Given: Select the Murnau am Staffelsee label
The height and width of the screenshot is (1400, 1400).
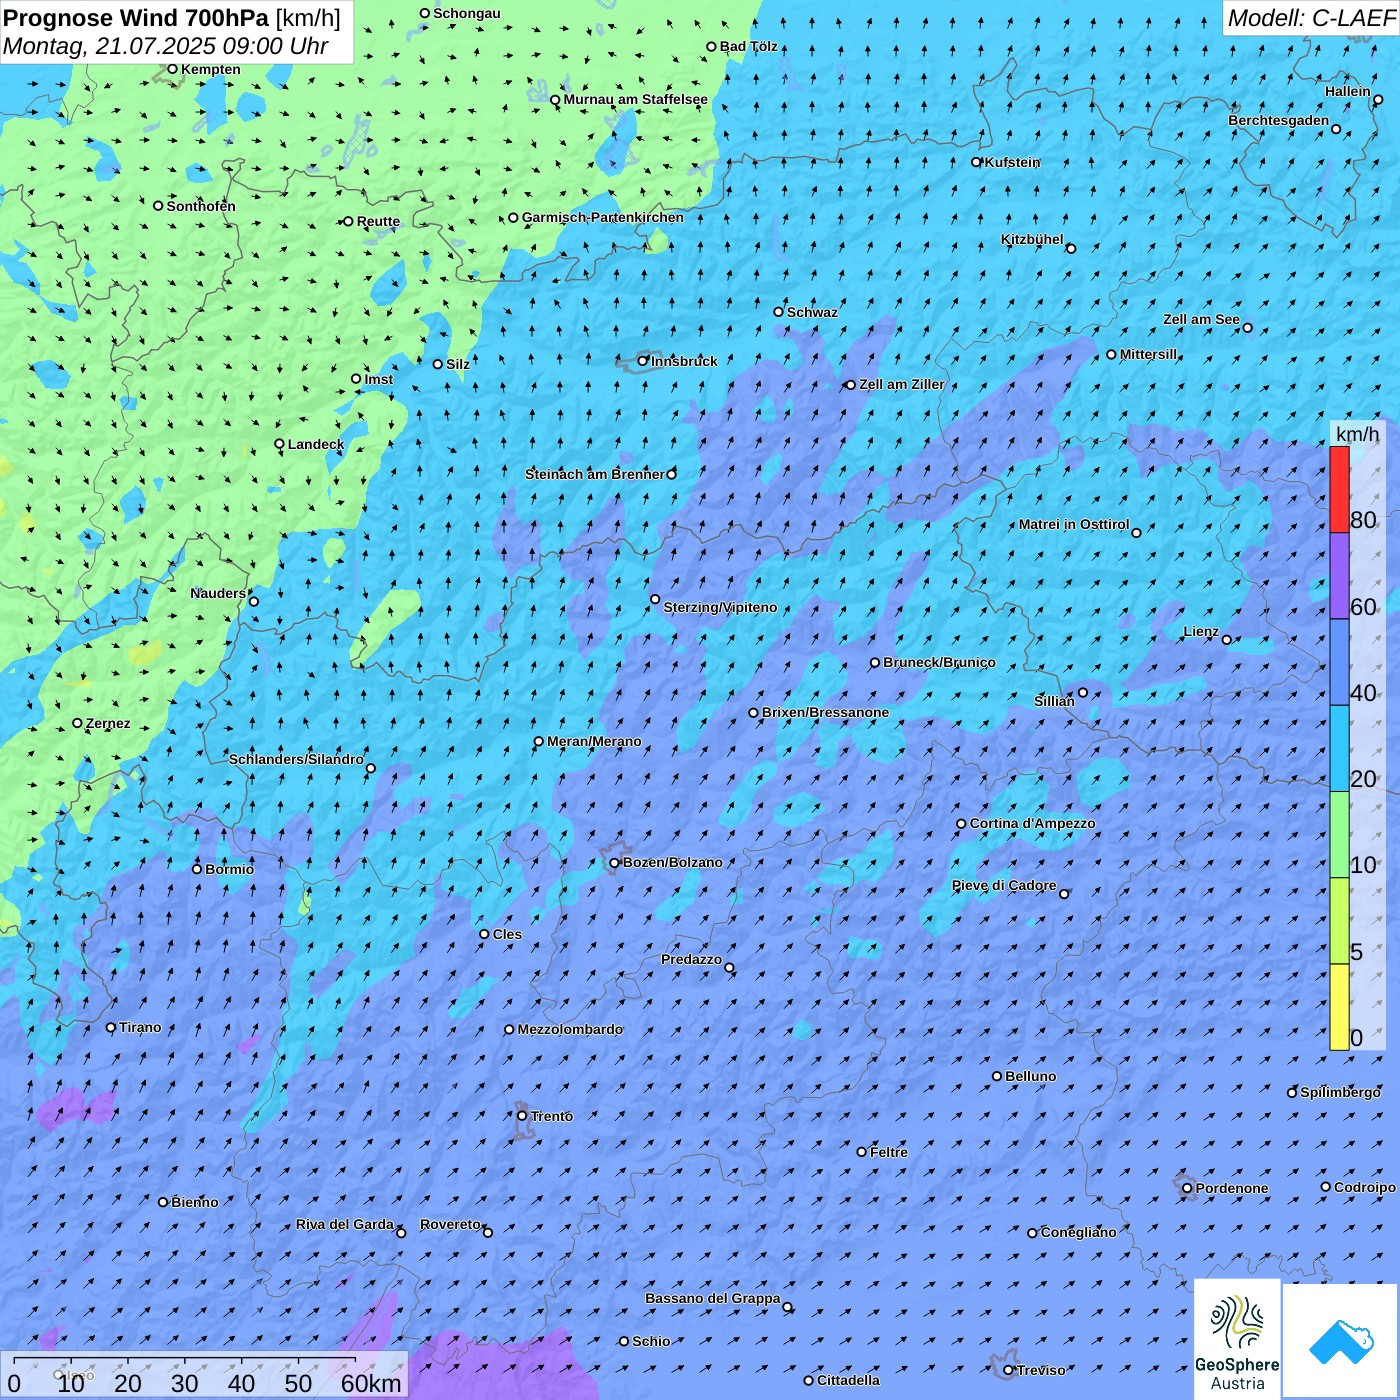Looking at the screenshot, I should click(x=635, y=99).
